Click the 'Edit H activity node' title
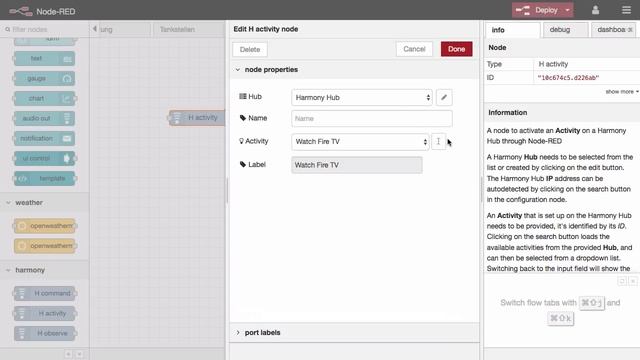 [266, 29]
